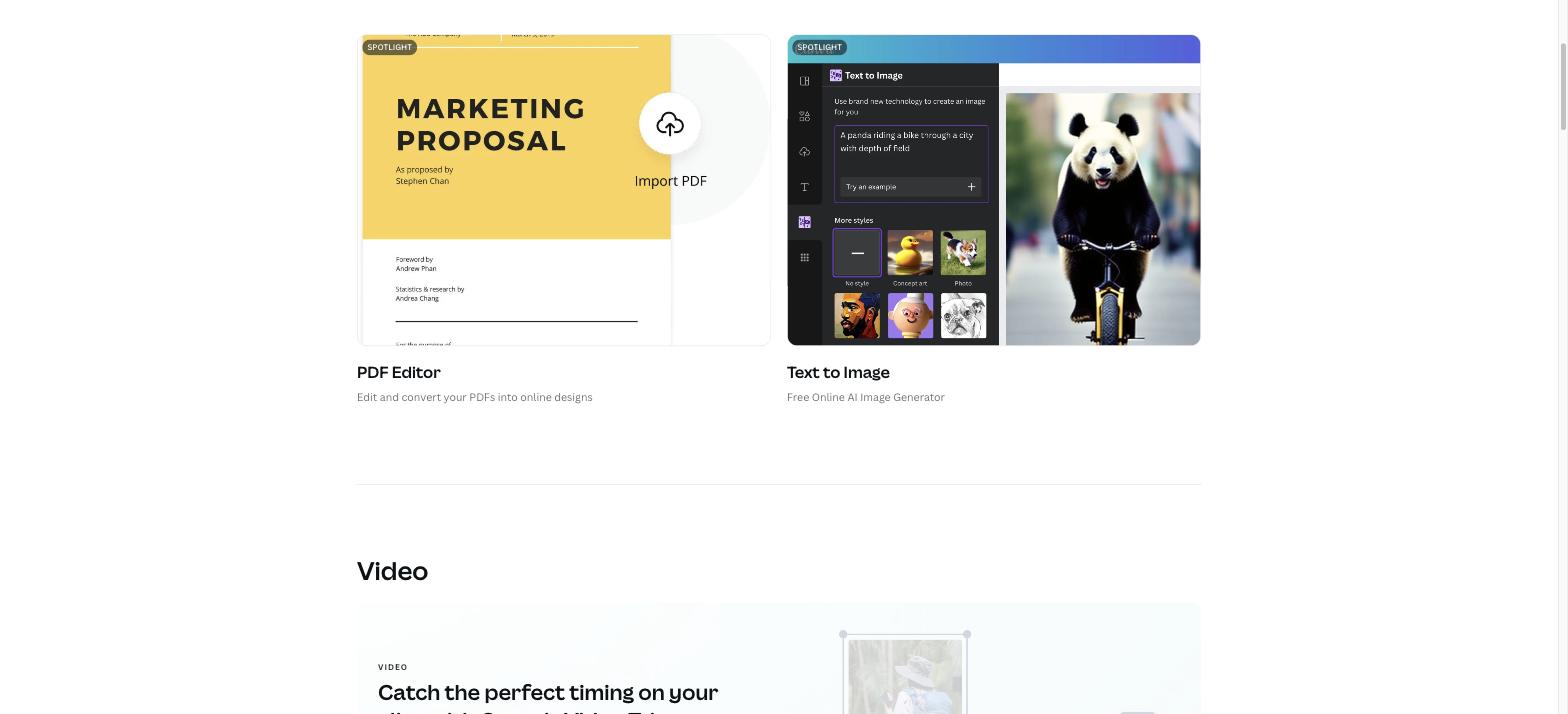Click the SPOTLIGHT badge on Text to Image card

[819, 47]
